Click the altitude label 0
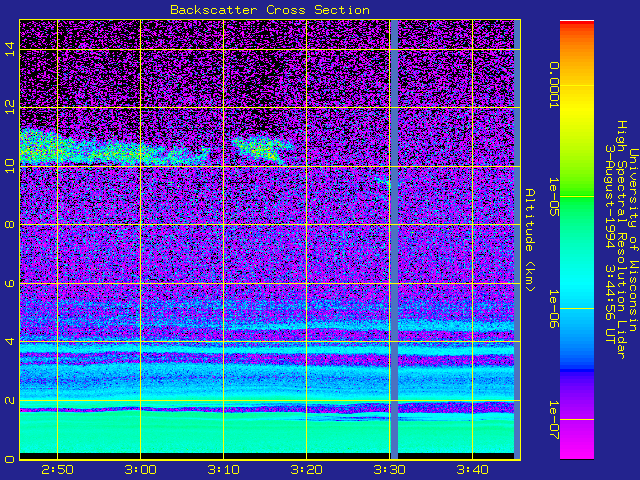This screenshot has height=480, width=640. (x=10, y=459)
